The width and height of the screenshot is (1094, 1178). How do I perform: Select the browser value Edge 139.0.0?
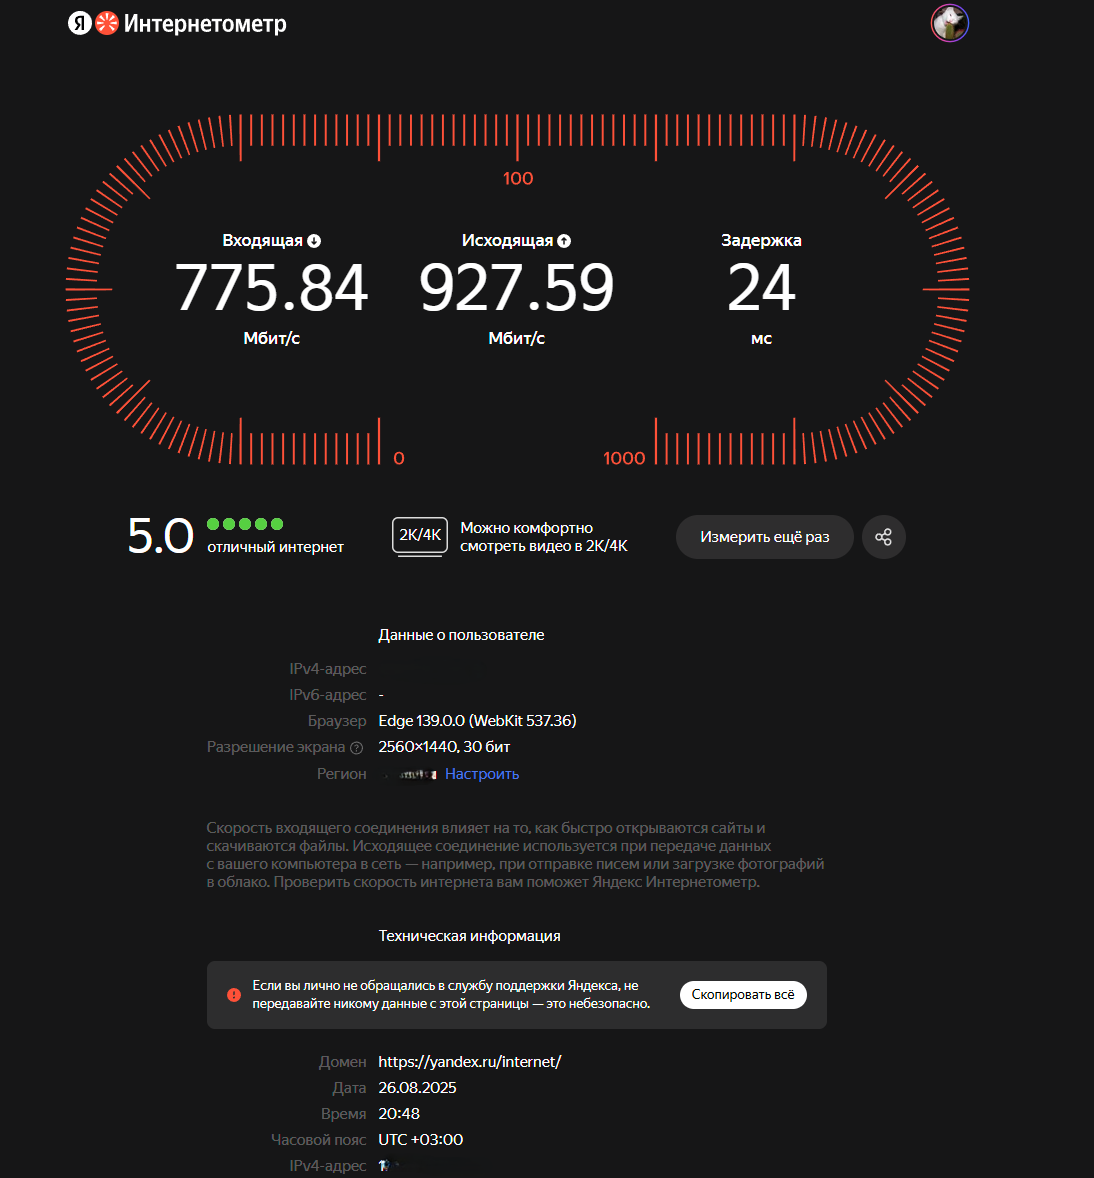click(x=477, y=720)
